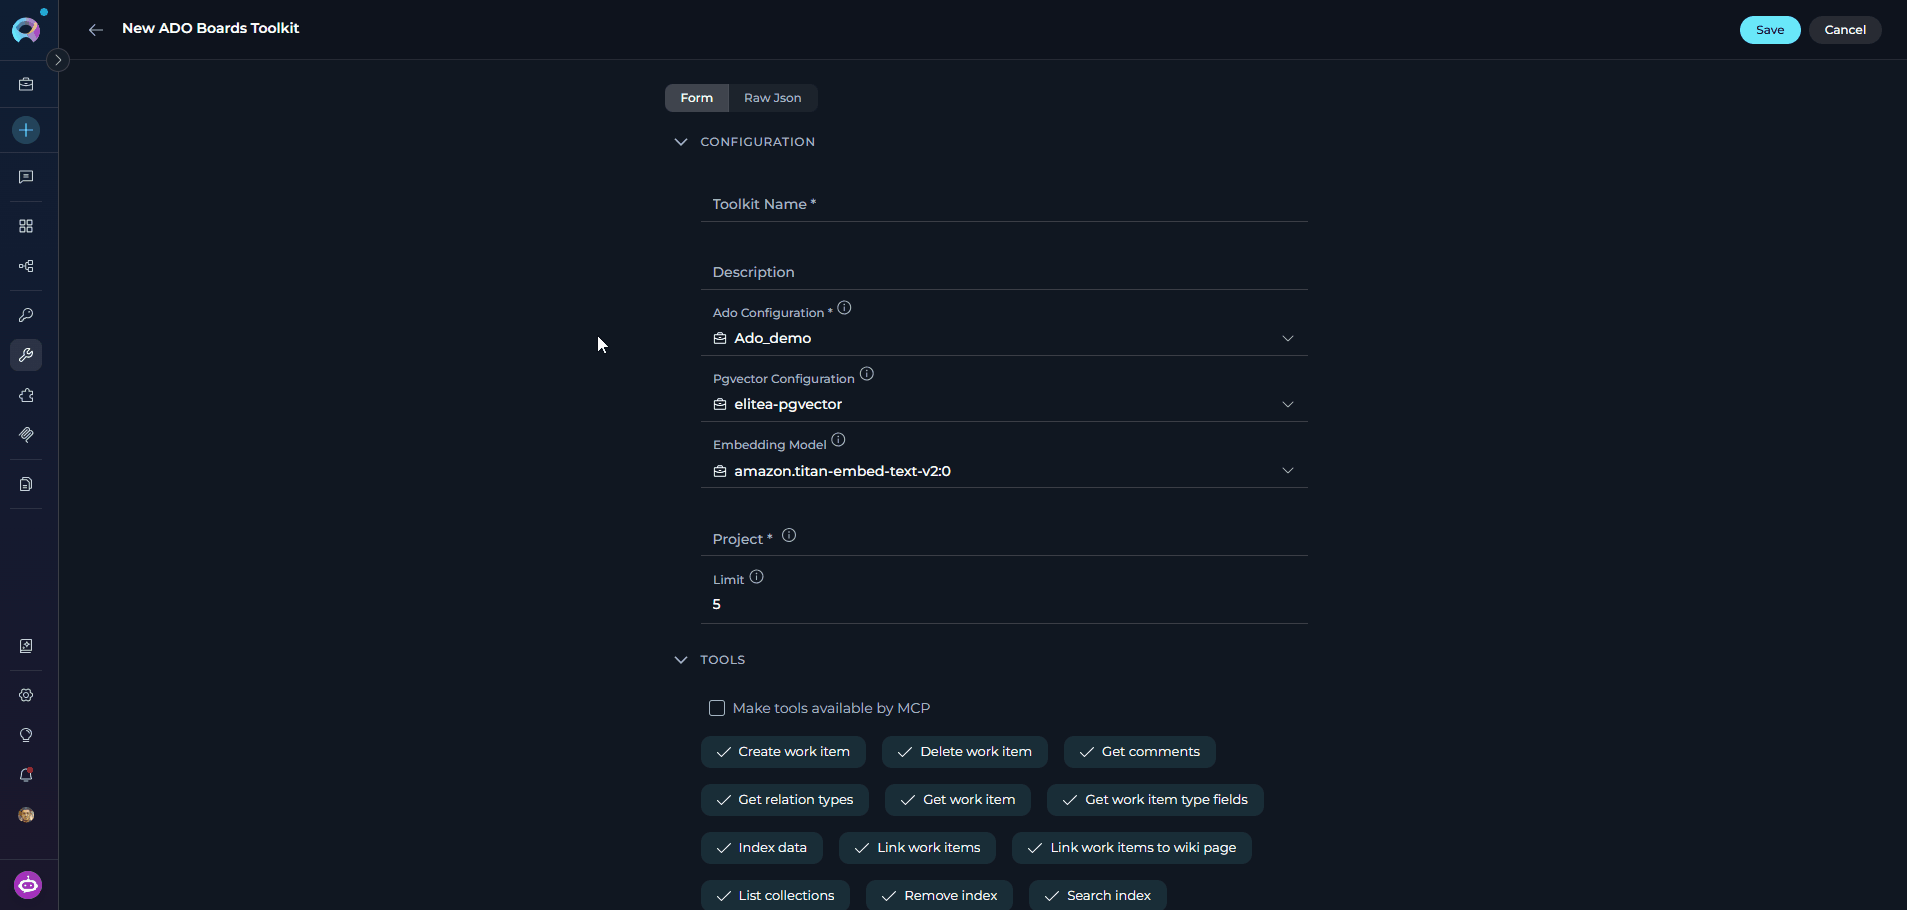The width and height of the screenshot is (1907, 910).
Task: Open the purple assistant bot icon
Action: (x=28, y=885)
